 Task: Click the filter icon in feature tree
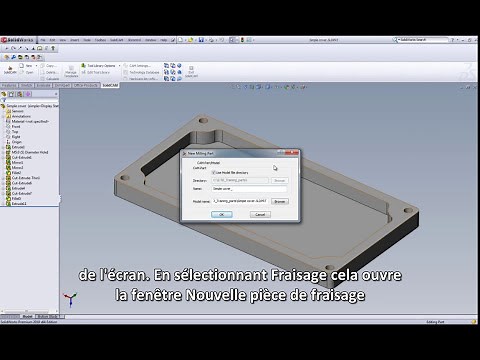[4, 100]
